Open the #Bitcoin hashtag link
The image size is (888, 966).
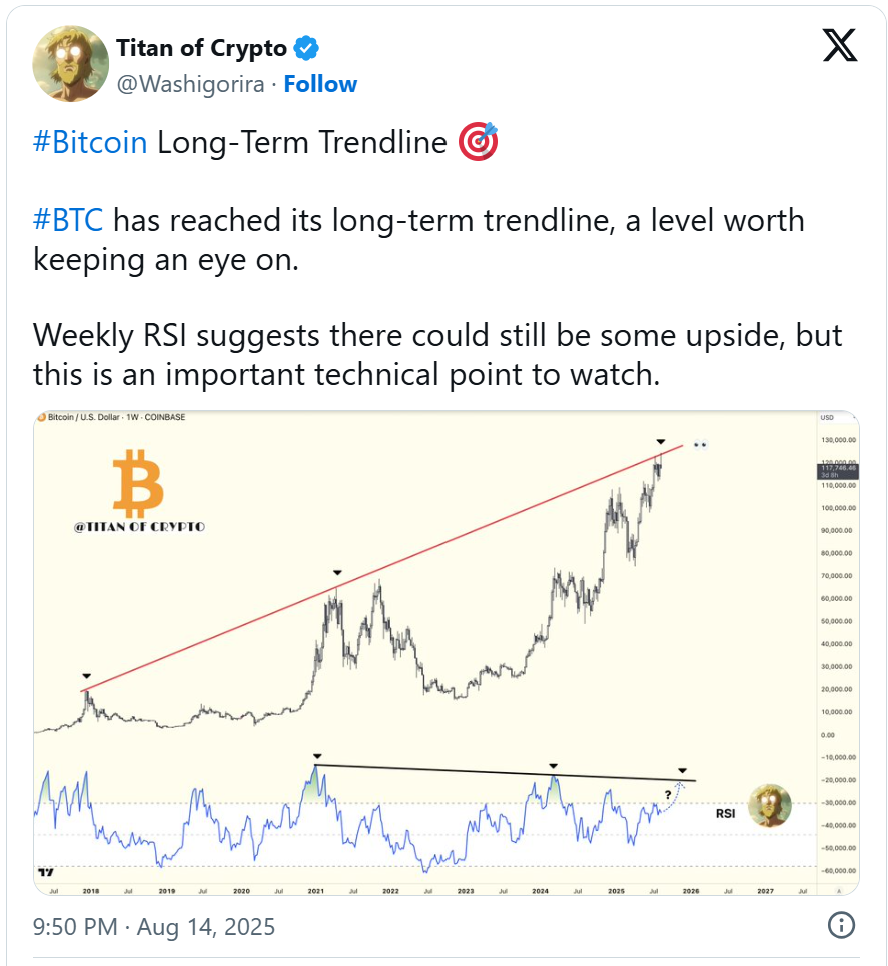tap(90, 142)
